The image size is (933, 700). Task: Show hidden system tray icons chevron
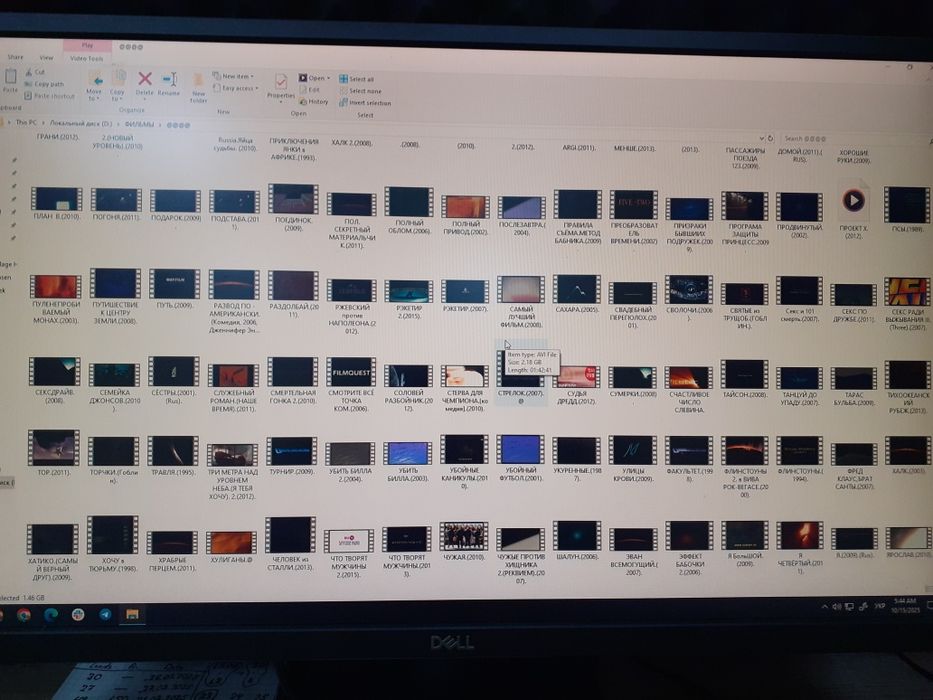click(x=824, y=607)
